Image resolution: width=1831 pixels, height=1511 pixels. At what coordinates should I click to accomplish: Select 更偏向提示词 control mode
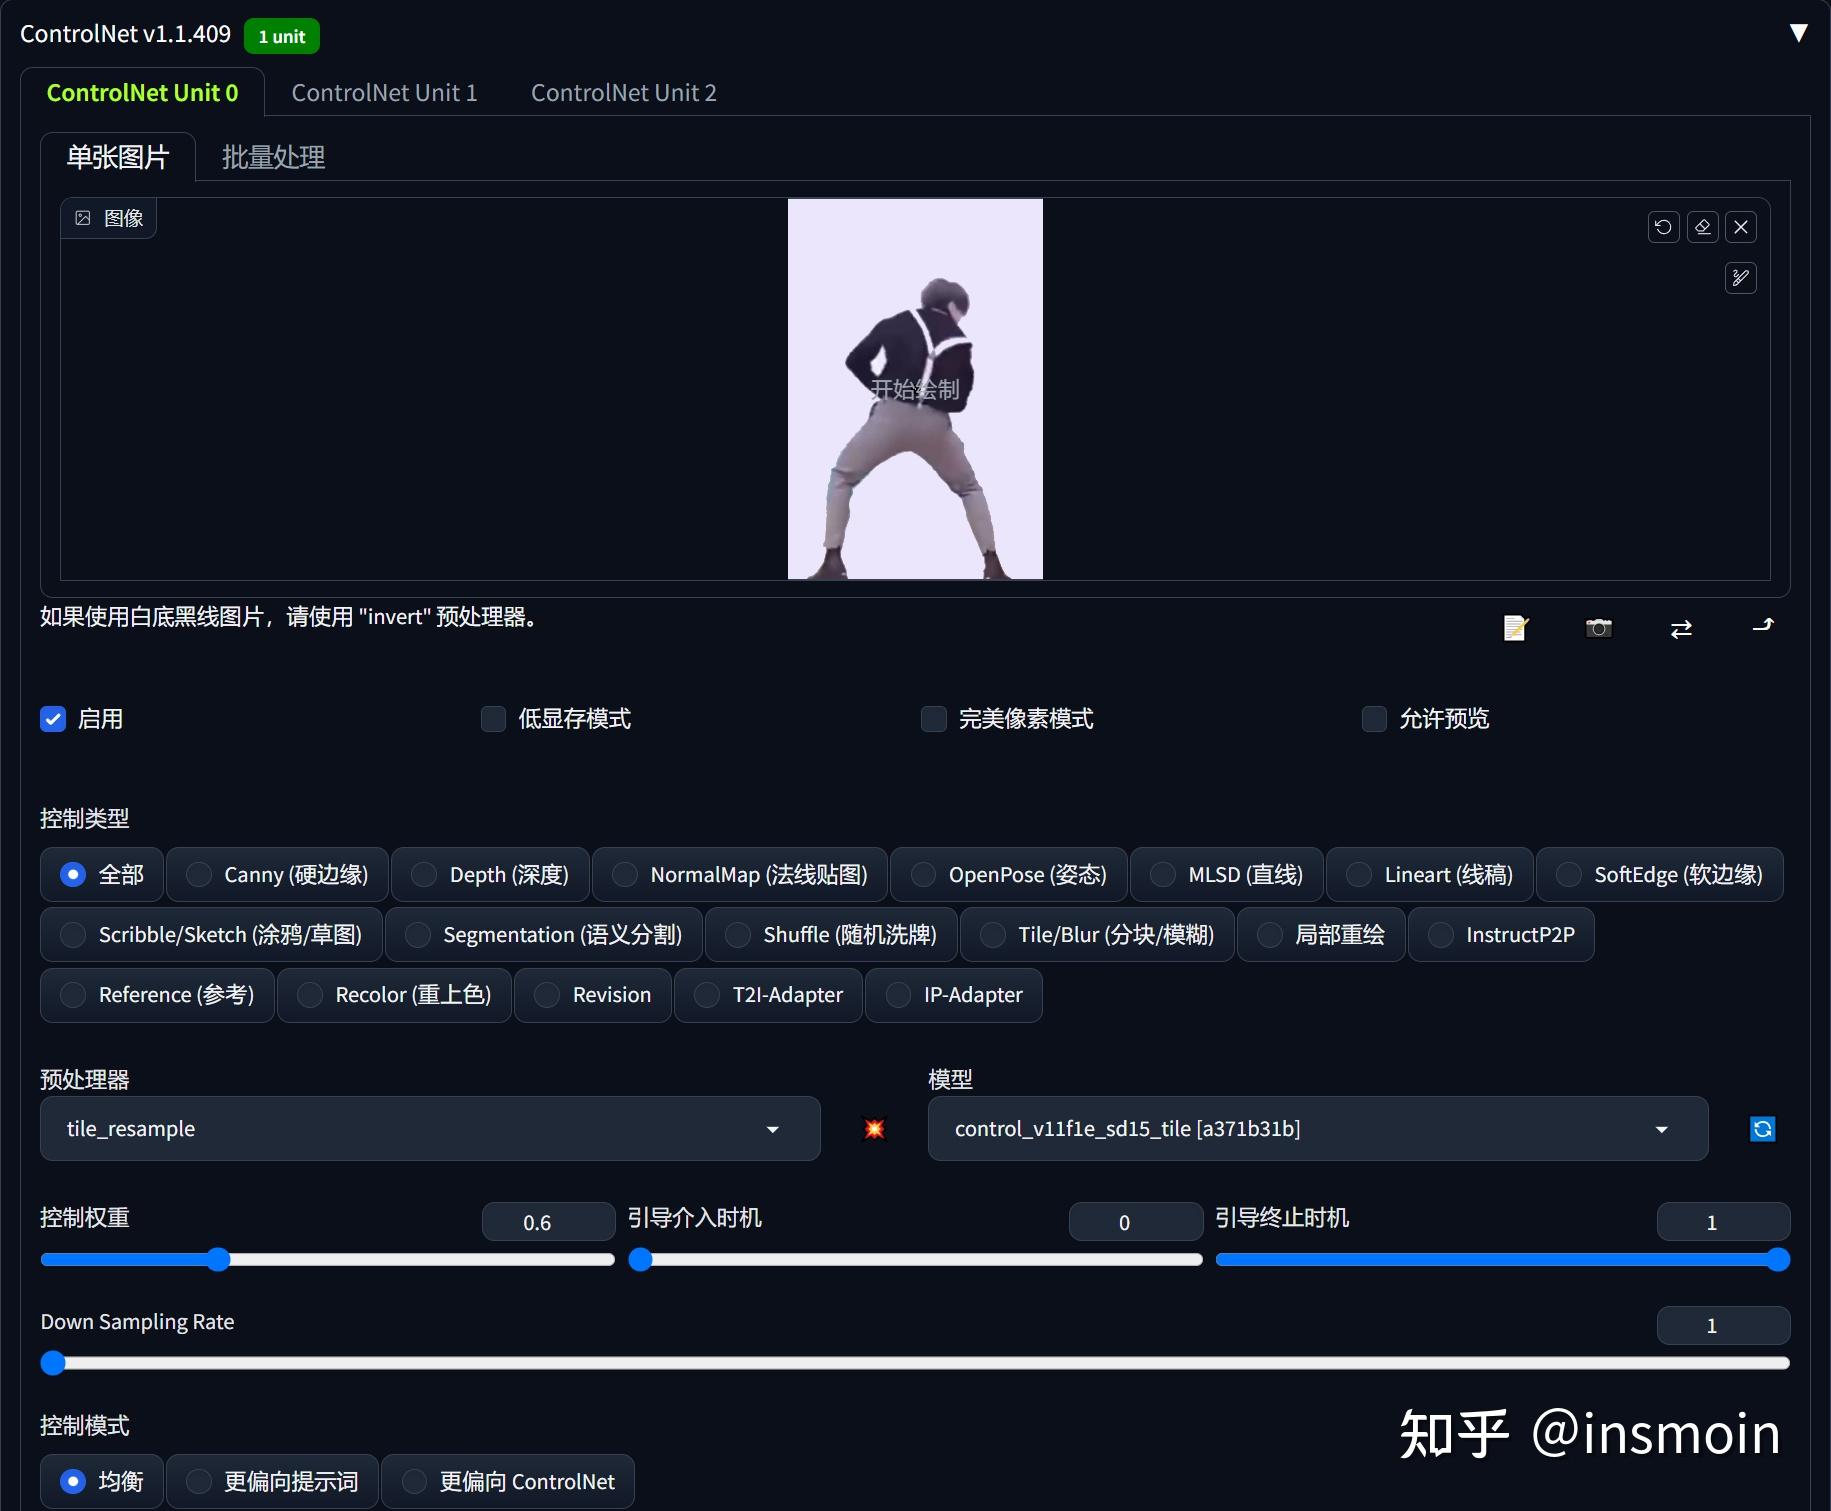(x=272, y=1481)
